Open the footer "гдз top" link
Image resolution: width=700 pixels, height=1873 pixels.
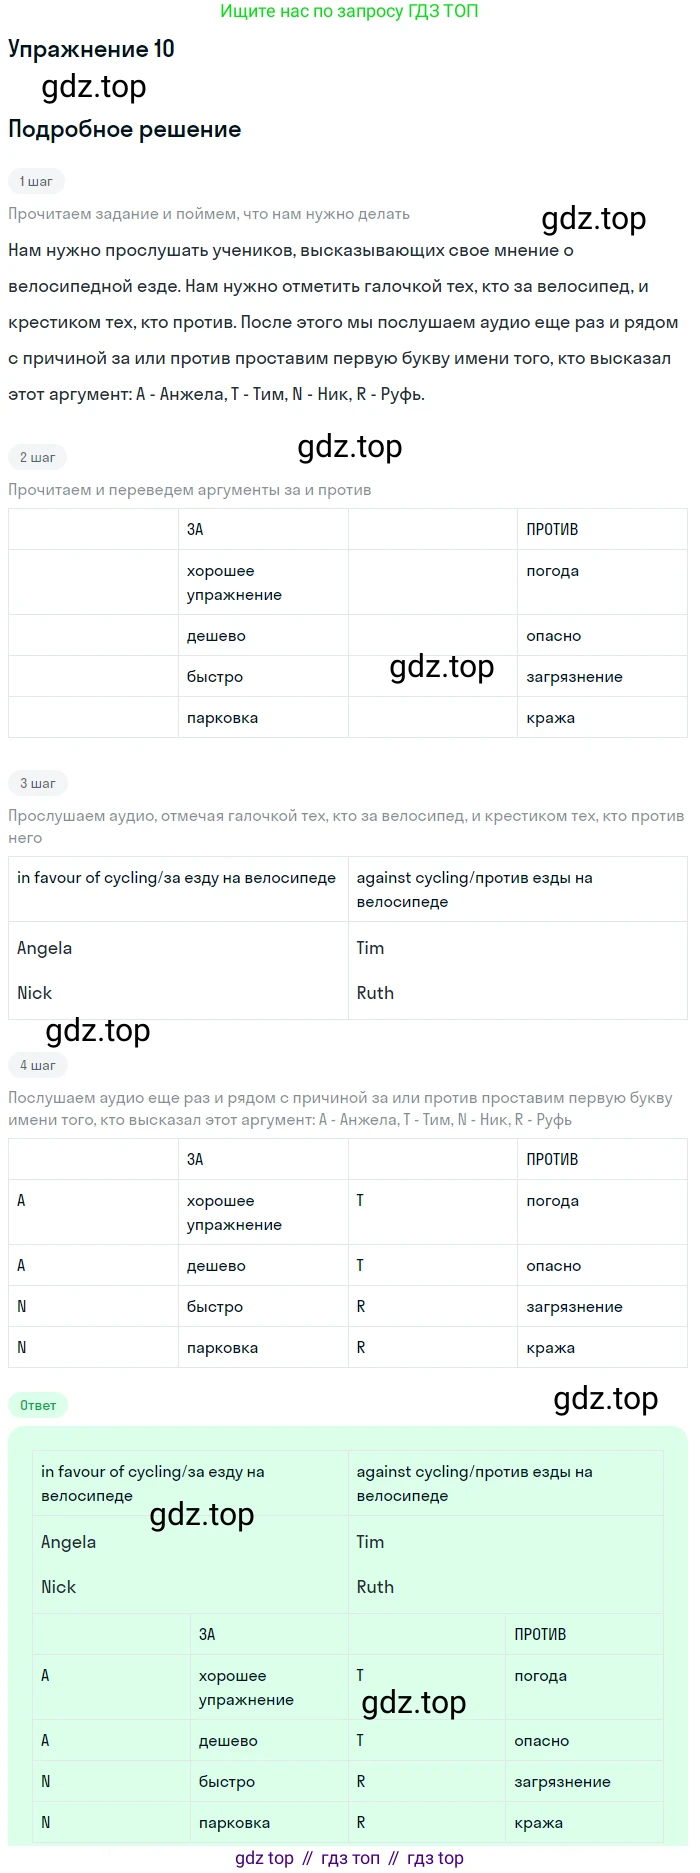435,1858
